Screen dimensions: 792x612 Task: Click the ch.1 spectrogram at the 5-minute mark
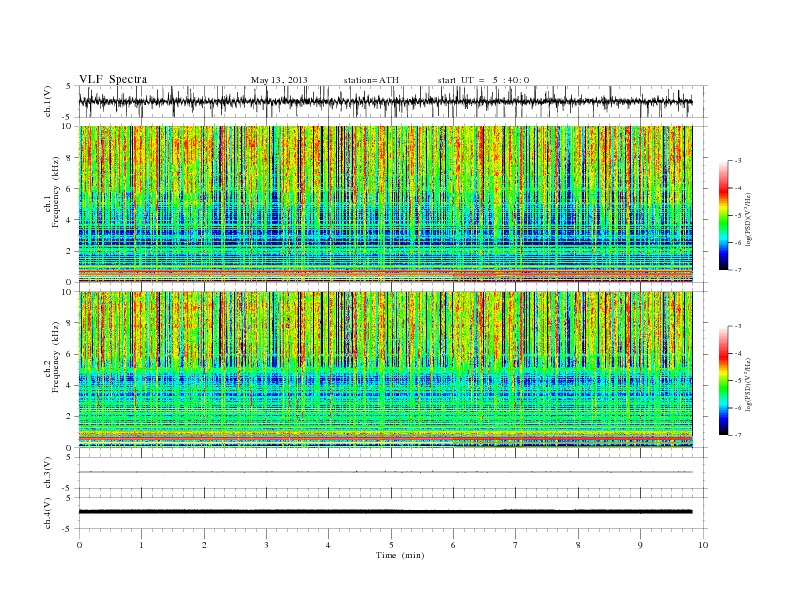click(x=391, y=204)
